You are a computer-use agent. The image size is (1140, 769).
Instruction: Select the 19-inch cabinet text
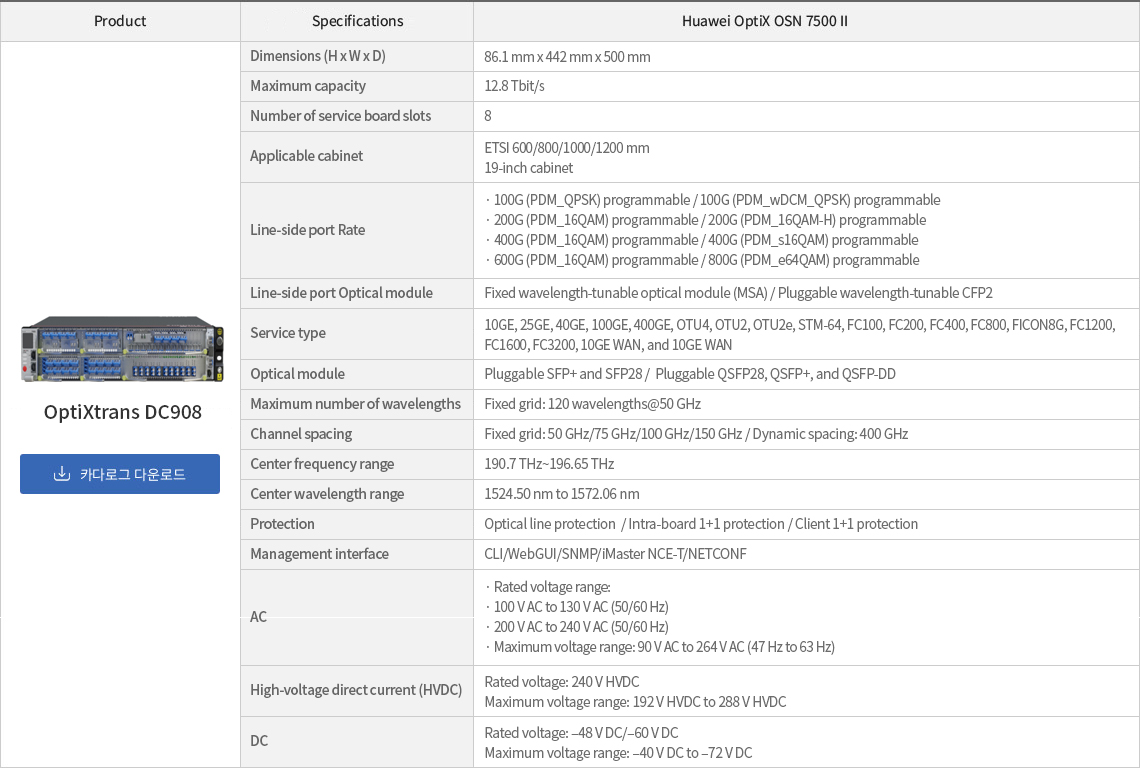click(529, 168)
